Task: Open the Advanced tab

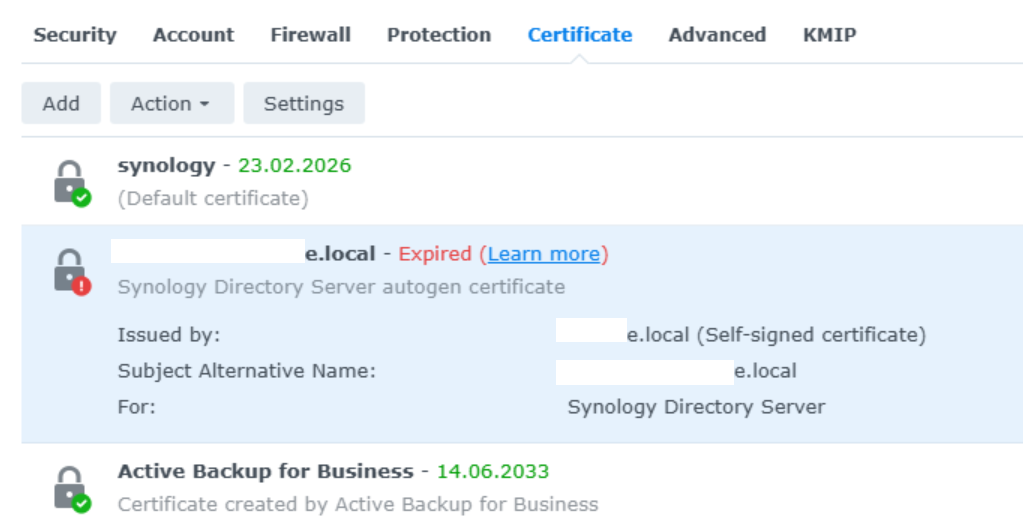Action: tap(717, 35)
